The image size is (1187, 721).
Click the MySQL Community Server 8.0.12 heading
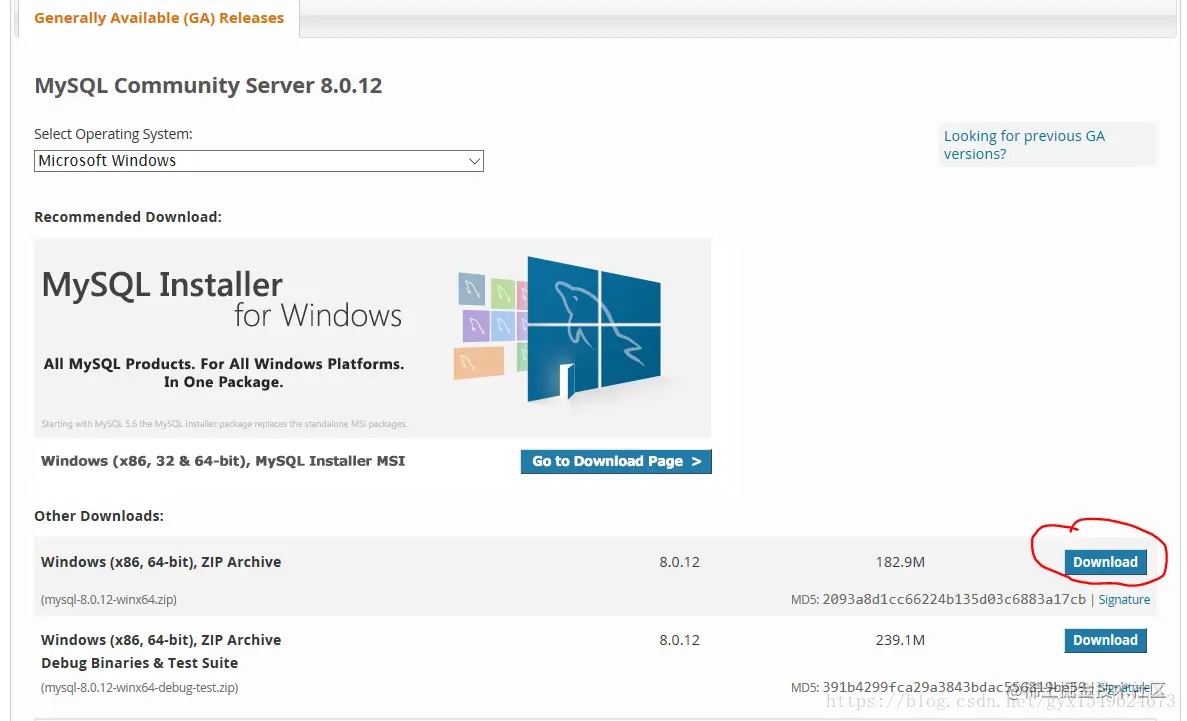pyautogui.click(x=208, y=86)
